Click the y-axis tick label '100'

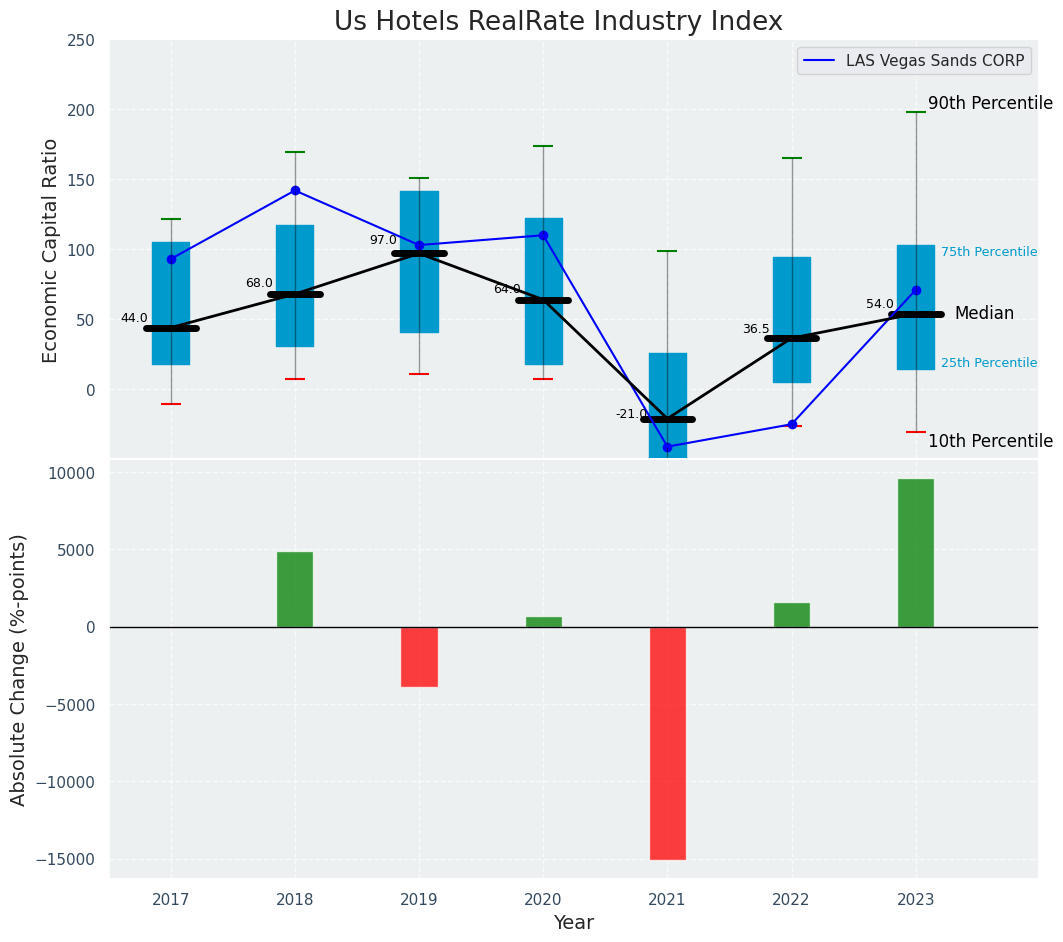81,250
